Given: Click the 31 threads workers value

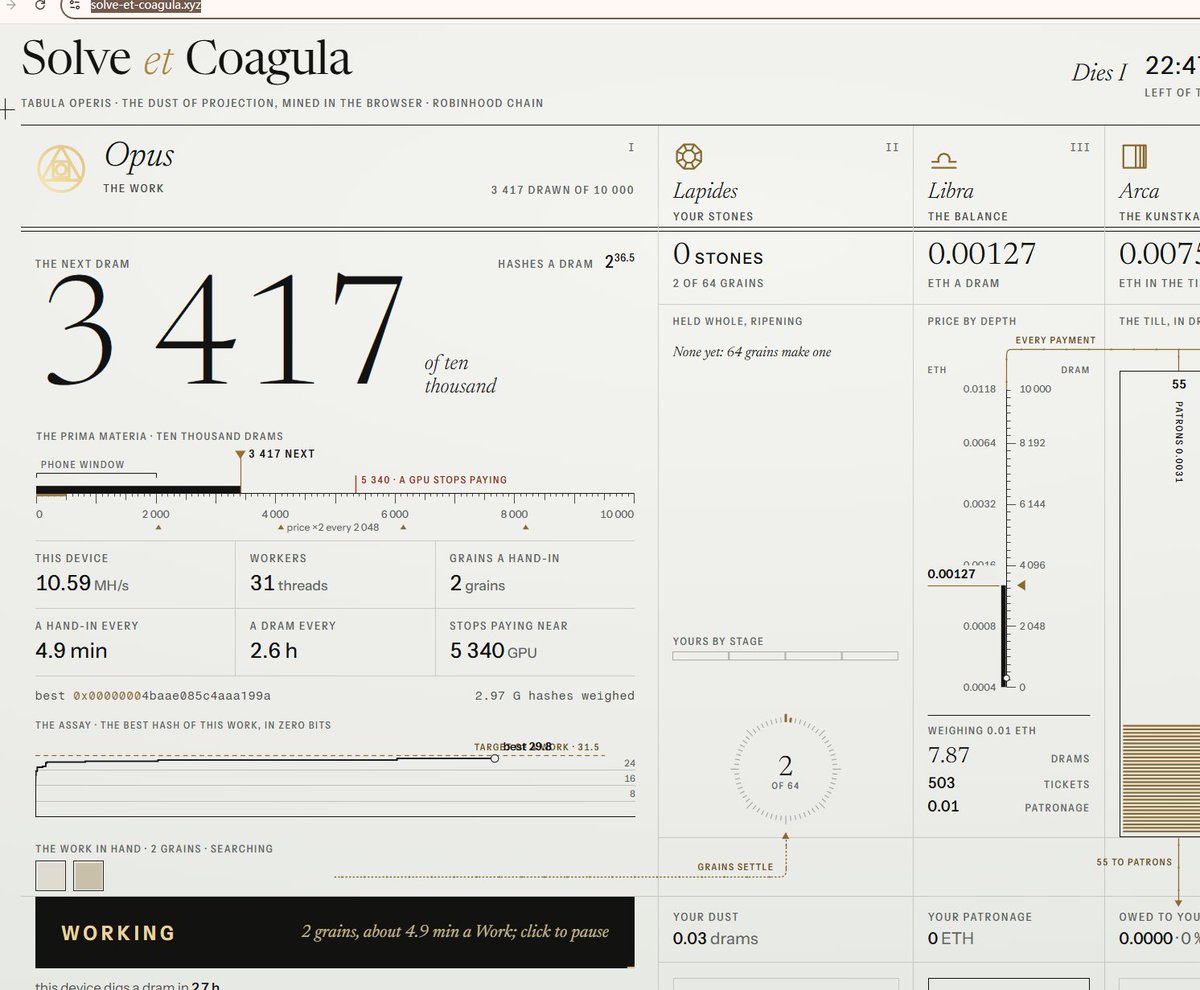Looking at the screenshot, I should point(288,584).
